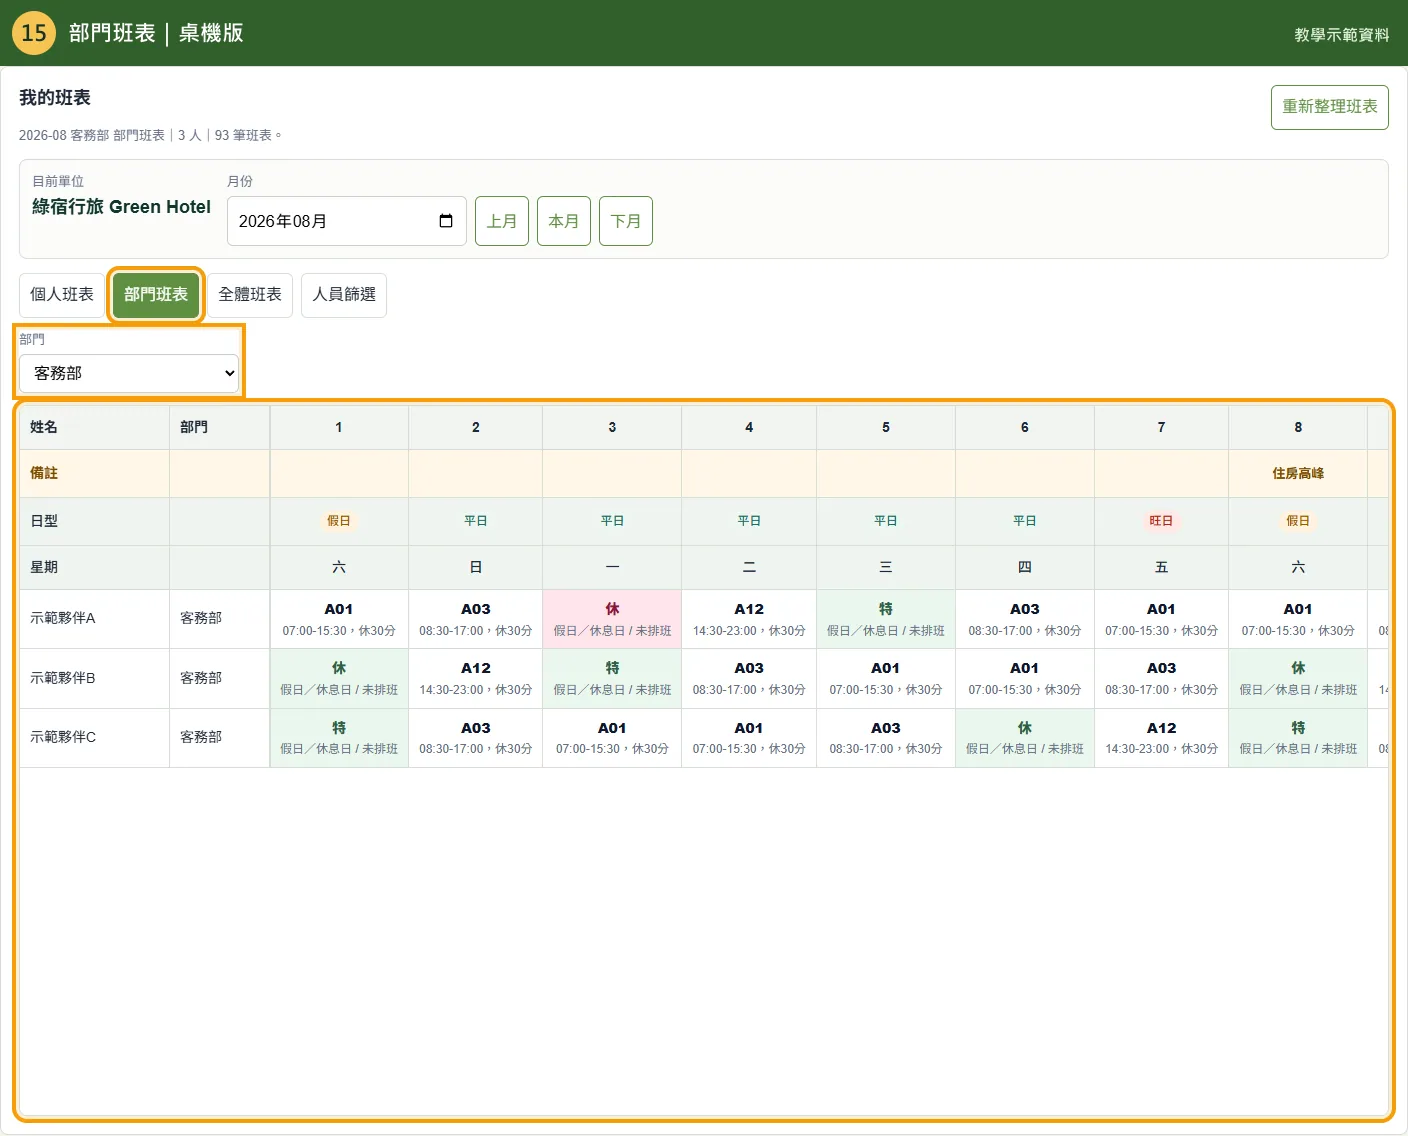Open 示範夥伴C's 休 cell on day 6
The height and width of the screenshot is (1136, 1408).
point(1025,738)
